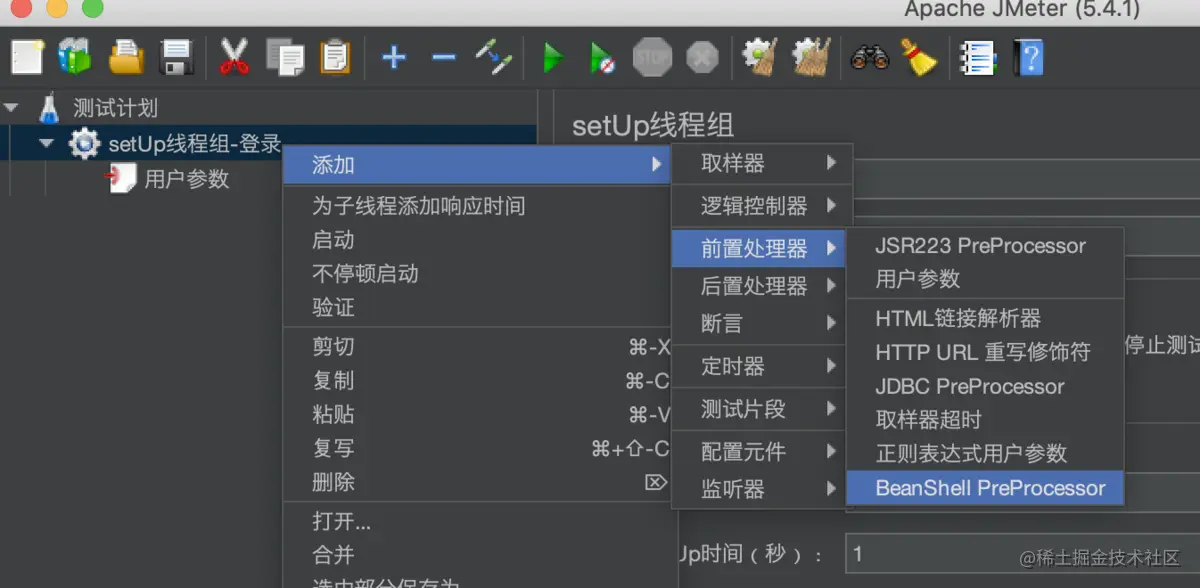Open the 添加 submenu entry
1200x588 pixels.
[x=476, y=164]
